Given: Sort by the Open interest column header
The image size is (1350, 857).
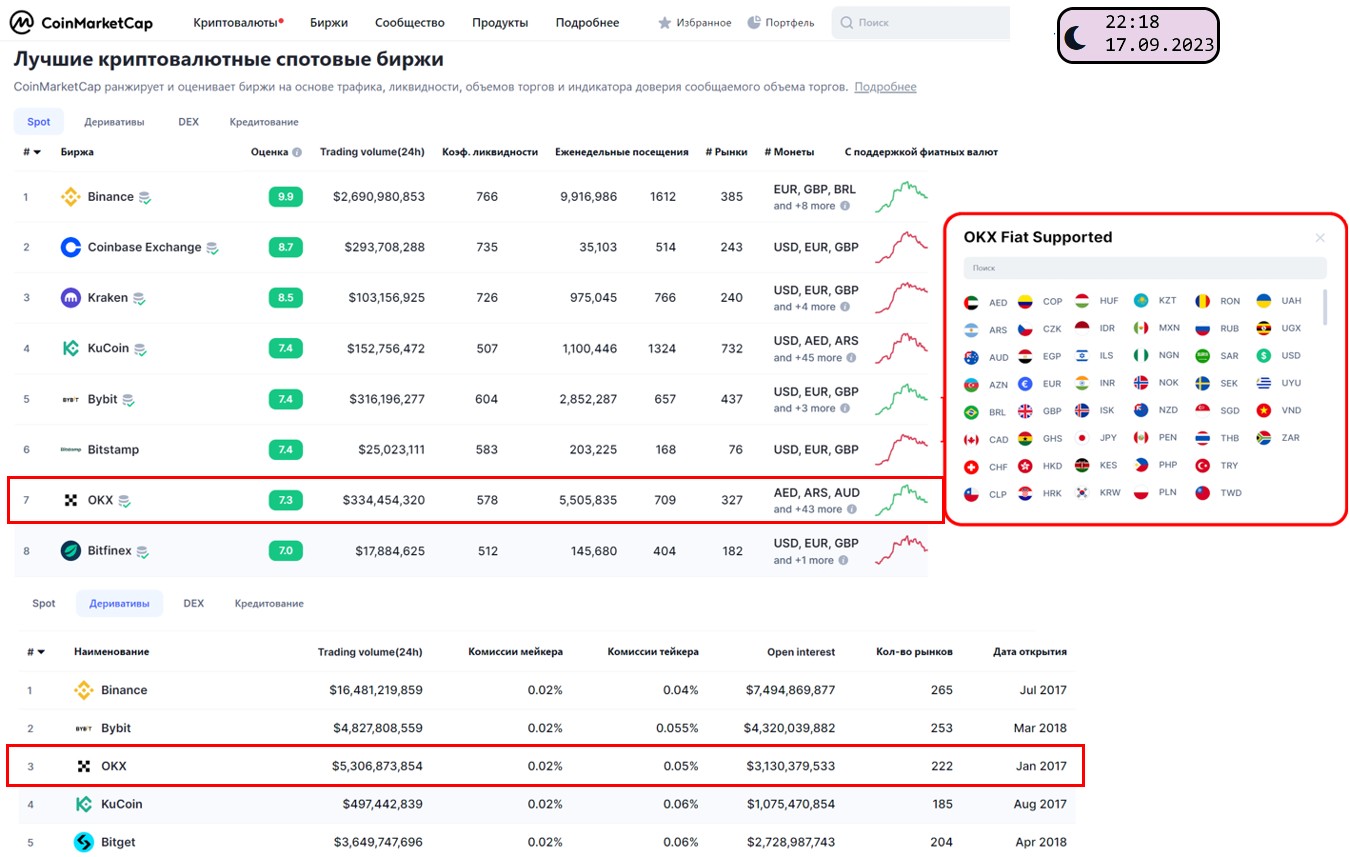Looking at the screenshot, I should 801,652.
